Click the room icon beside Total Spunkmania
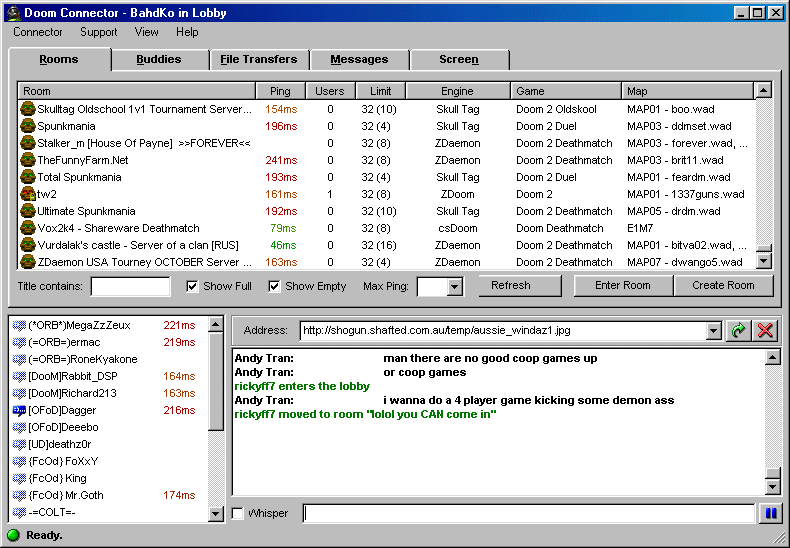 click(x=28, y=177)
